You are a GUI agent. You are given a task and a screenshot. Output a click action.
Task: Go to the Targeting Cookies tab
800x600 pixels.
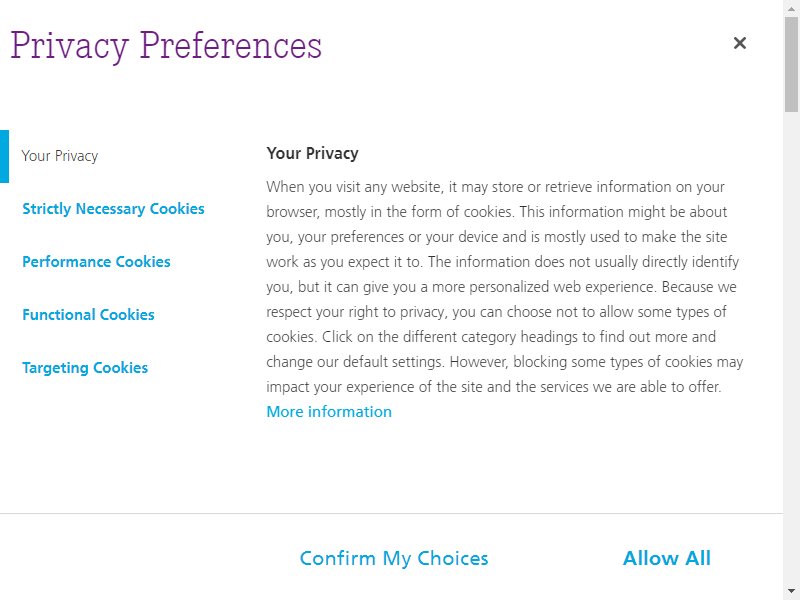[x=85, y=368]
